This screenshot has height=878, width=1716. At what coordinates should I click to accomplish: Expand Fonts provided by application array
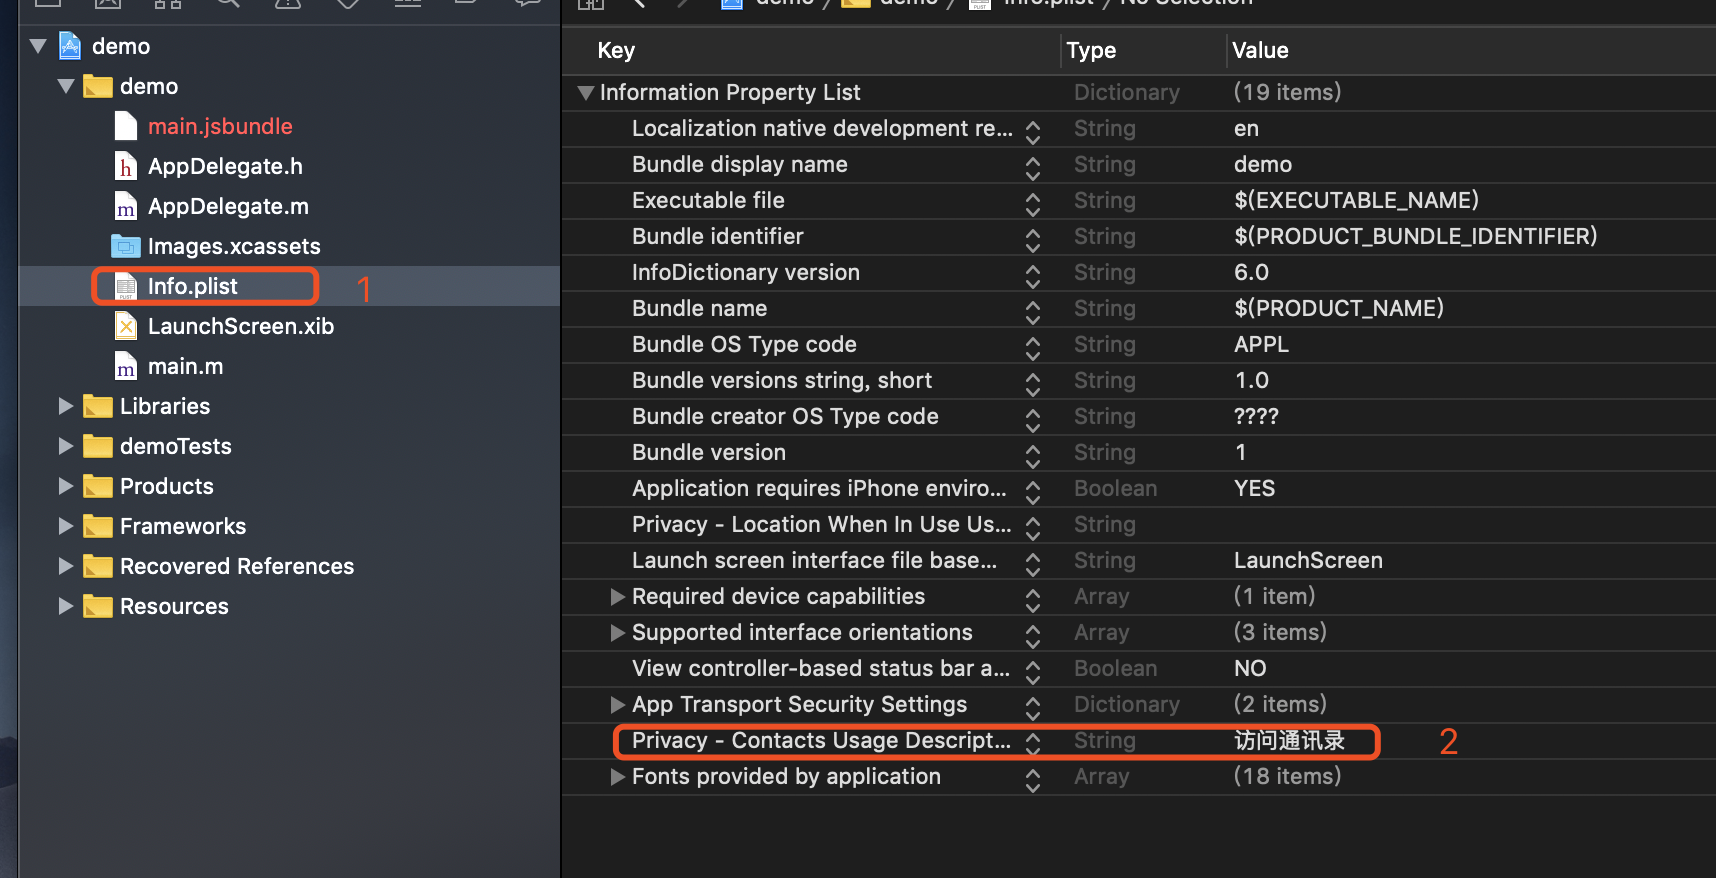[x=618, y=777]
